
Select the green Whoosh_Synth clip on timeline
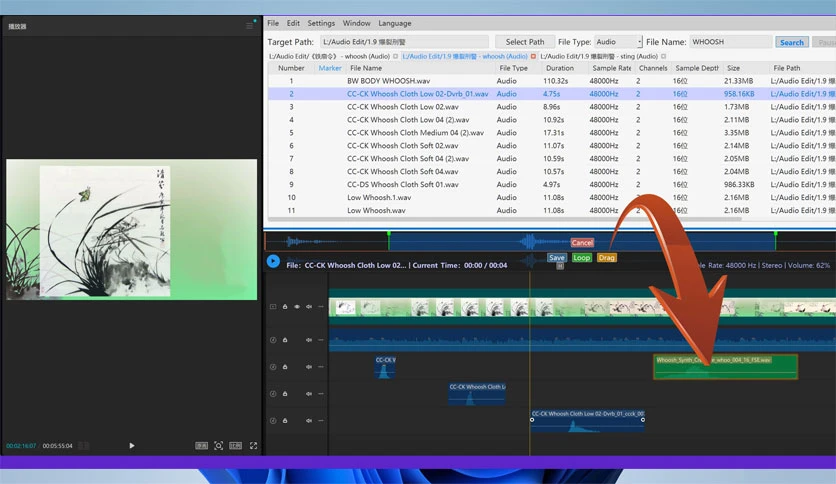726,367
